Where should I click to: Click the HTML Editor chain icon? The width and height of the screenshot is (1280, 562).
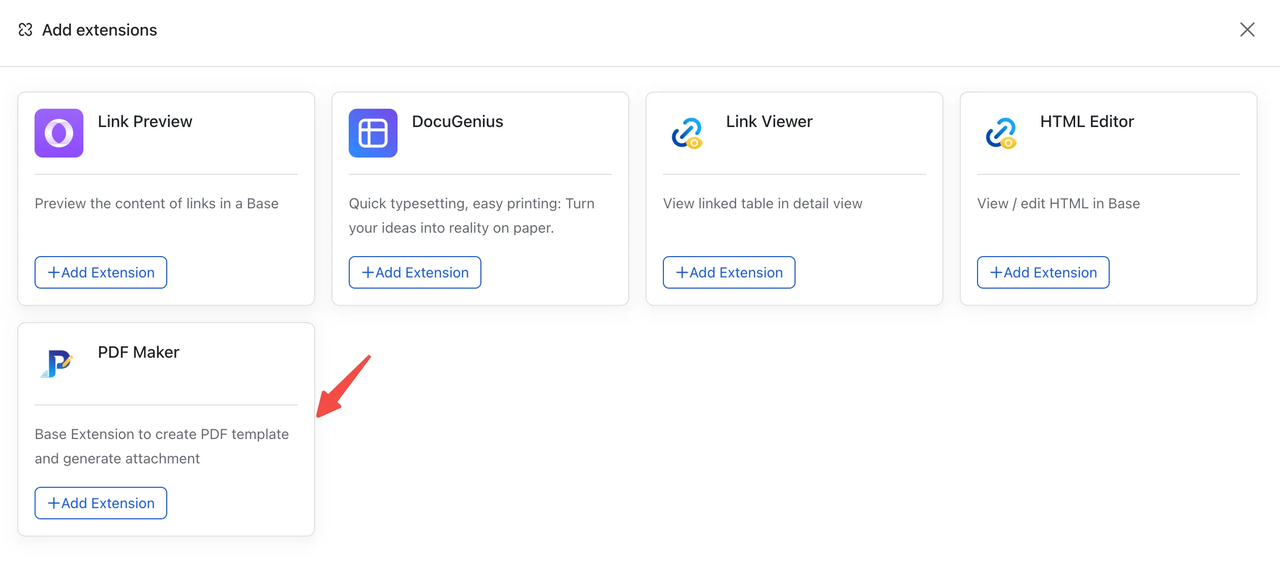pos(1001,133)
